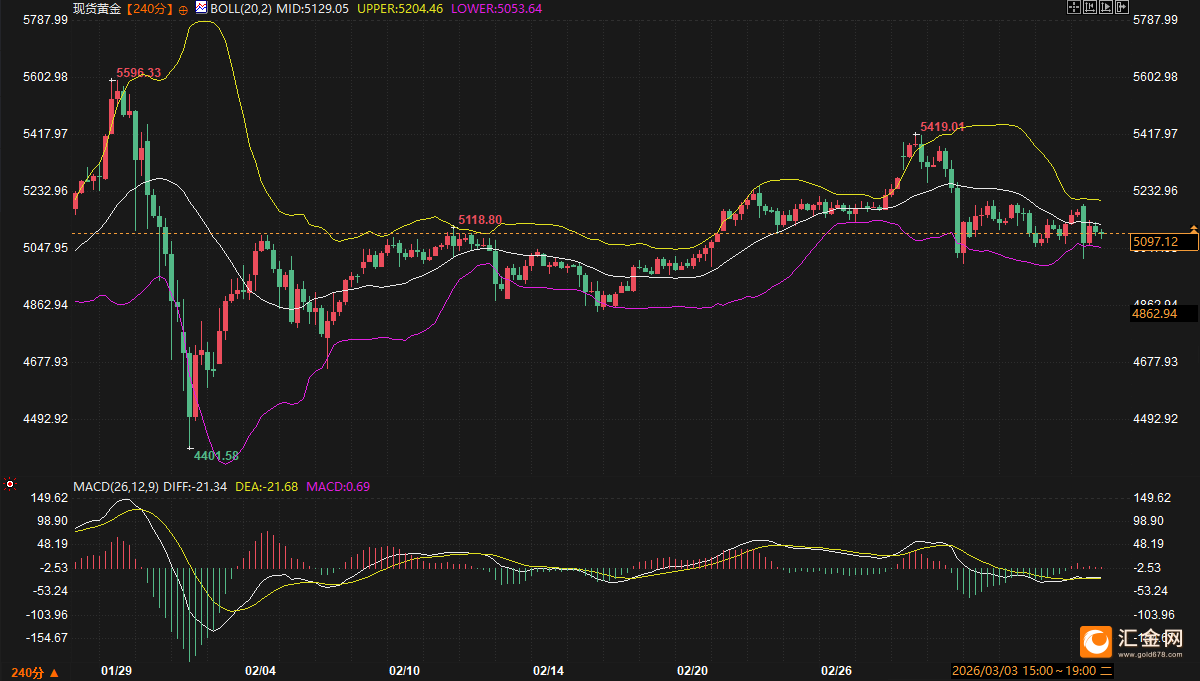Click the orange 4862.94 price label on right axis
The image size is (1200, 681).
[x=1154, y=314]
